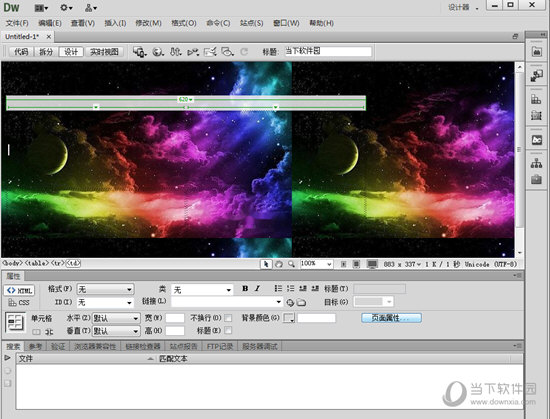This screenshot has height=419, width=550.
Task: Open the 修改(M) menu
Action: pos(148,23)
